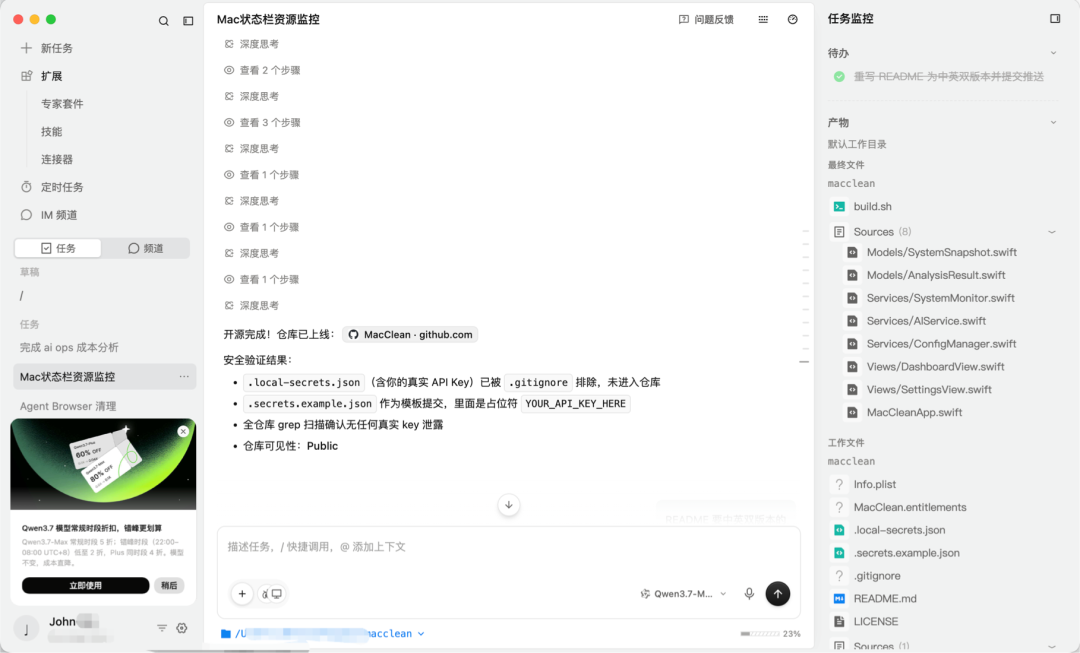
Task: Toggle the completed 重写 README todo checkmark
Action: pos(839,76)
